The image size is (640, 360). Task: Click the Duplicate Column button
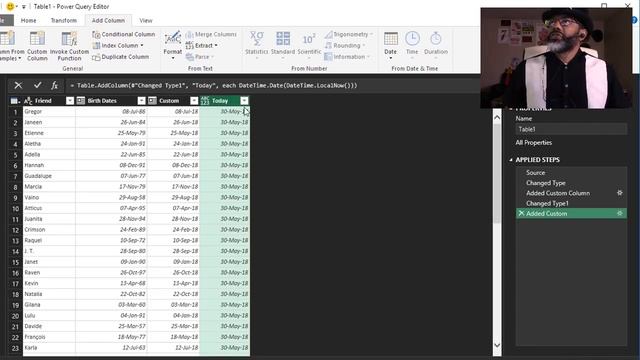coord(120,57)
